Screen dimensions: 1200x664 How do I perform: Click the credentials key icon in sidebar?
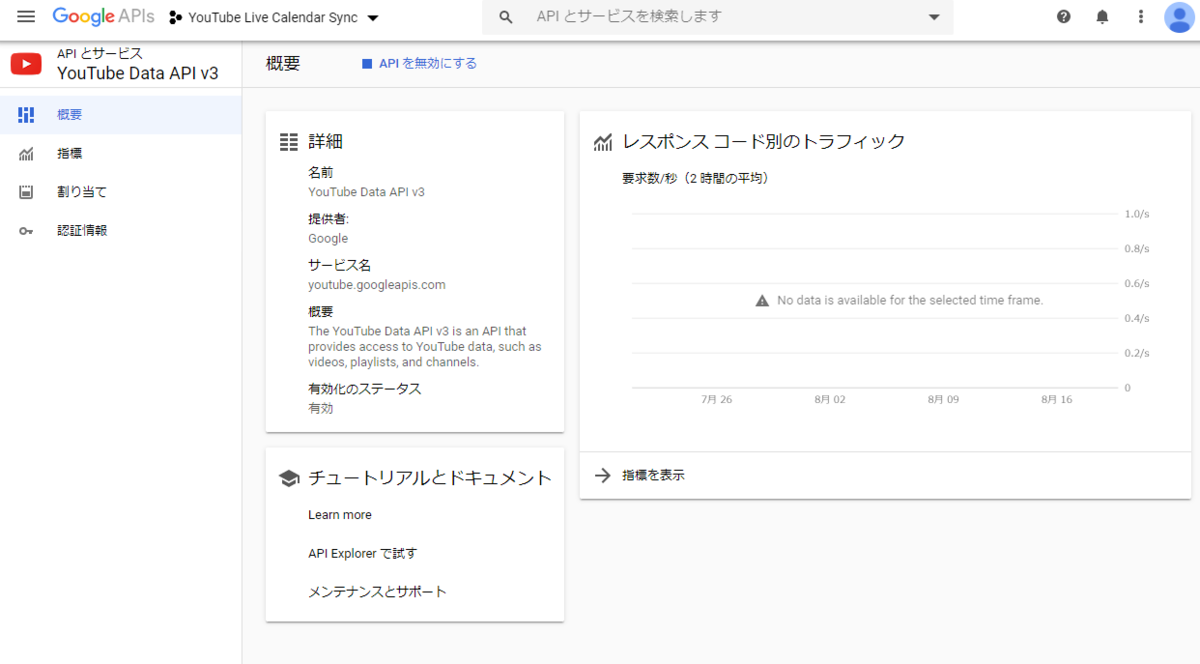(26, 231)
